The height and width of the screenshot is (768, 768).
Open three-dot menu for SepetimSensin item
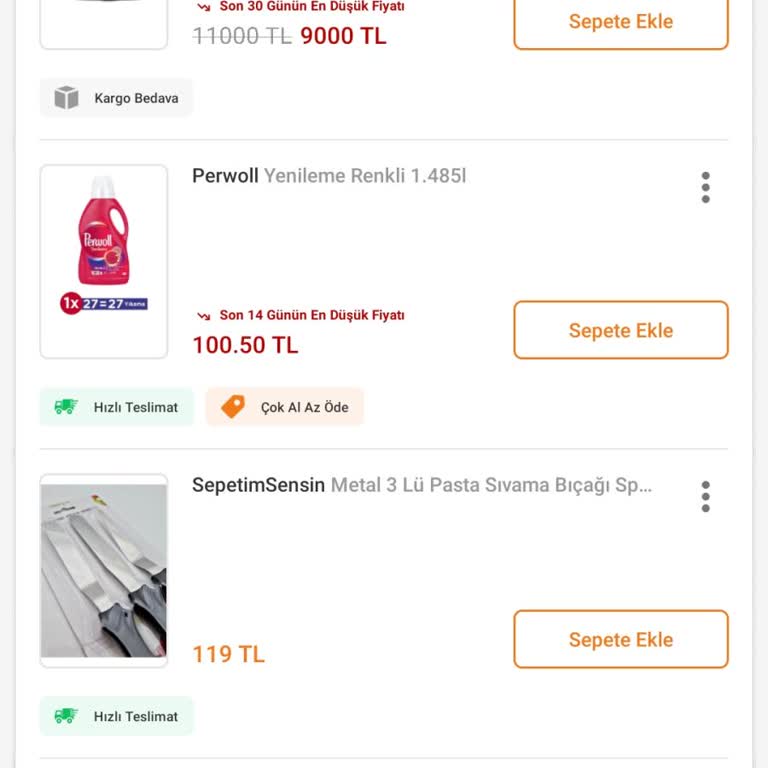[x=705, y=496]
